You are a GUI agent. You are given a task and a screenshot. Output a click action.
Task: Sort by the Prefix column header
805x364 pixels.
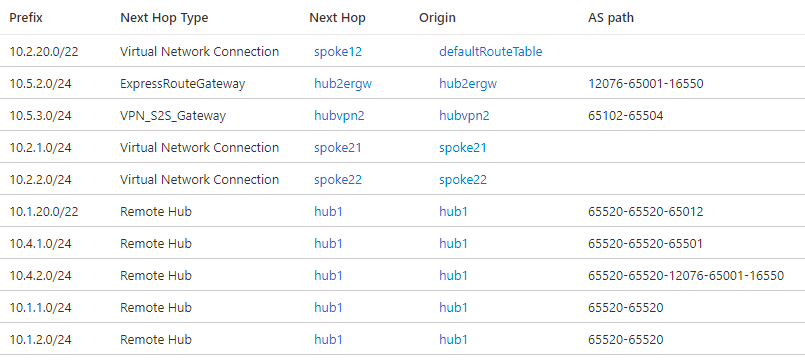coord(26,17)
